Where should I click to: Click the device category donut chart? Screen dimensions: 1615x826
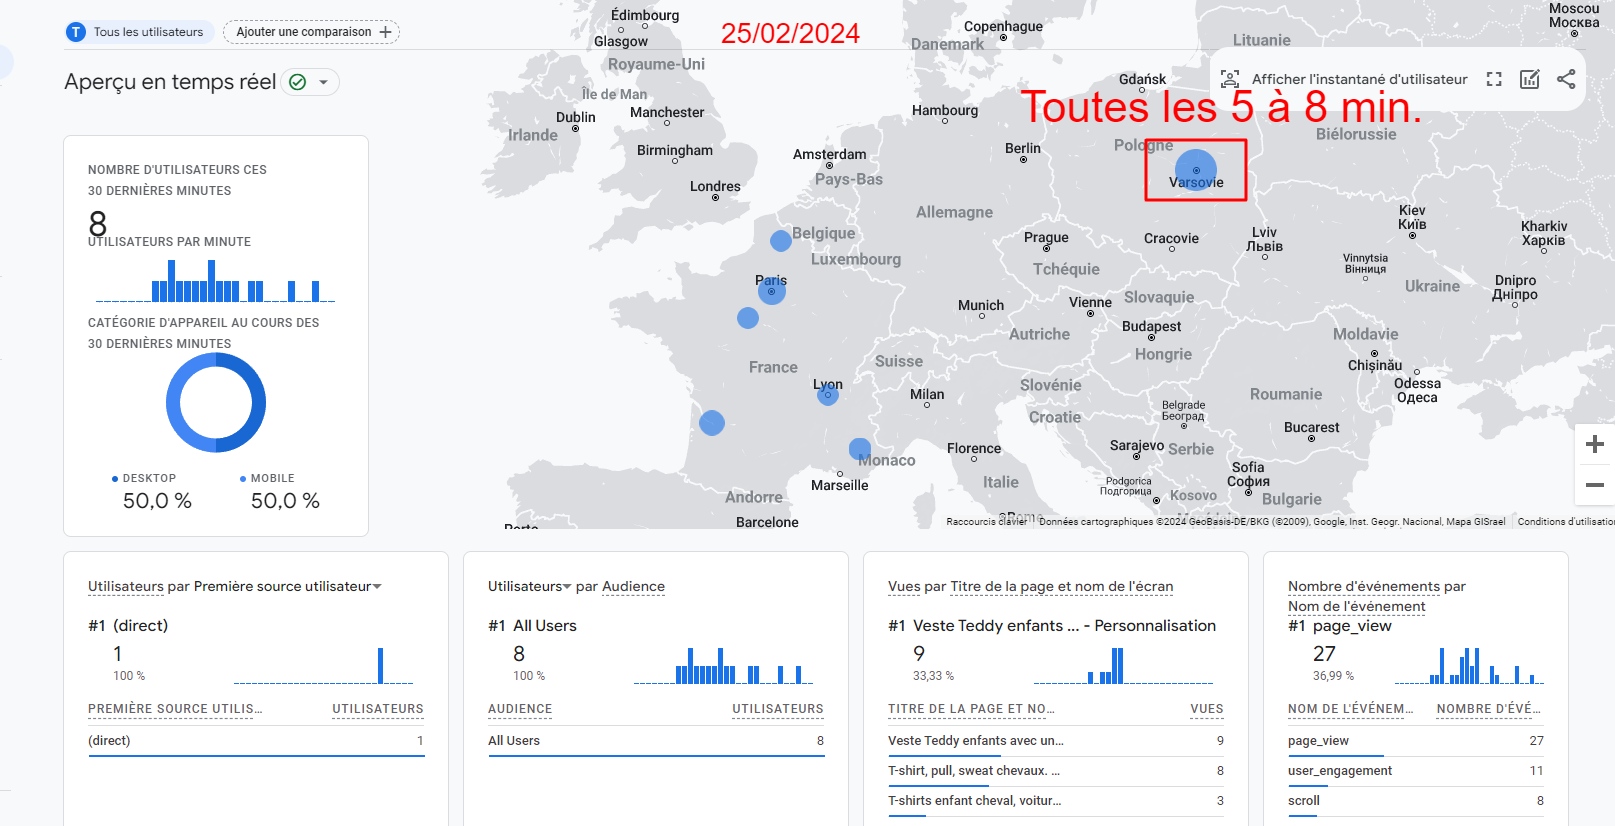(216, 403)
